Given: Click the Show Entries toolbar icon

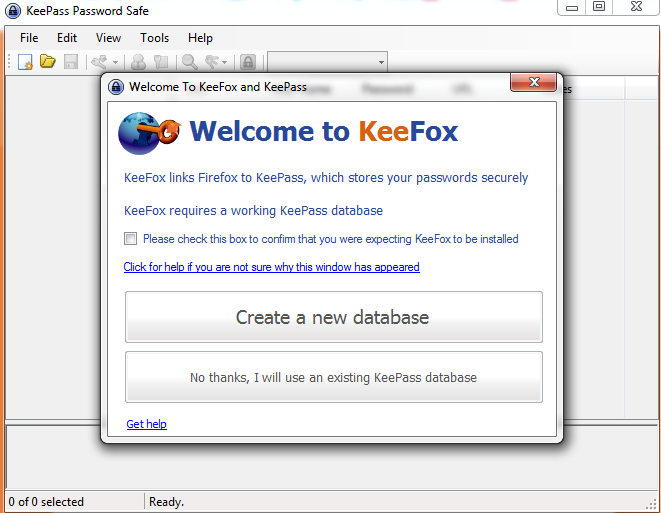Looking at the screenshot, I should click(212, 62).
